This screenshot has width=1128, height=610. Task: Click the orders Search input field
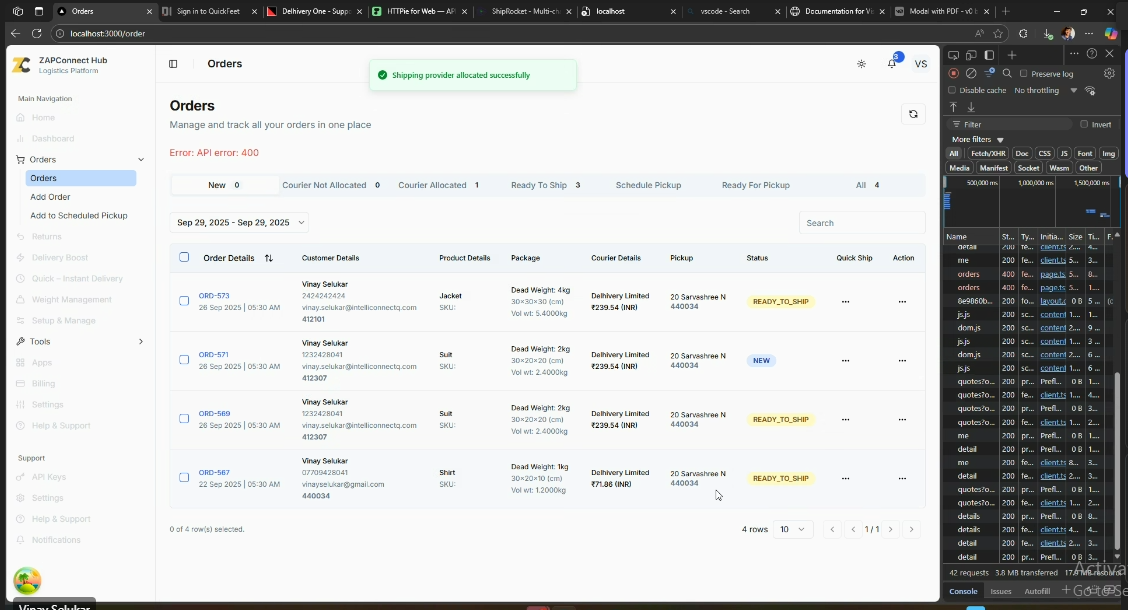861,223
